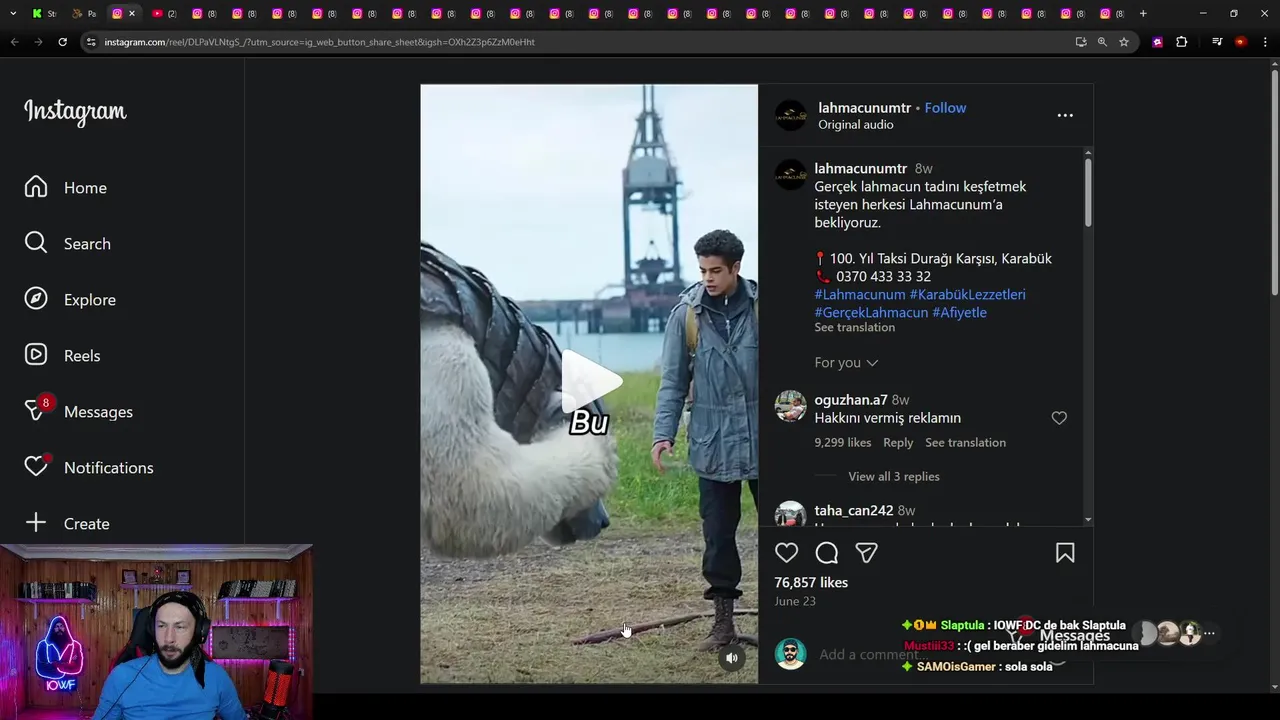Screen dimensions: 1280x720
Task: Open Search in Instagram sidebar
Action: (68, 244)
